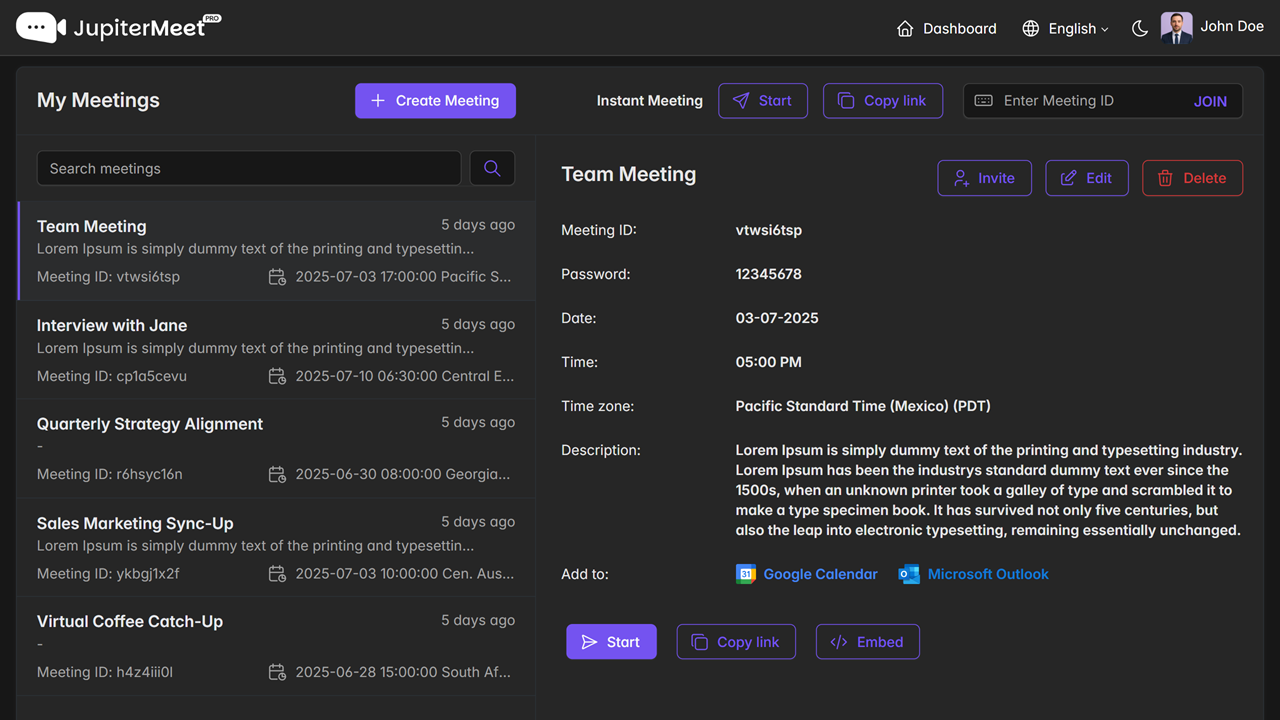
Task: Click the globe language icon
Action: (1030, 28)
